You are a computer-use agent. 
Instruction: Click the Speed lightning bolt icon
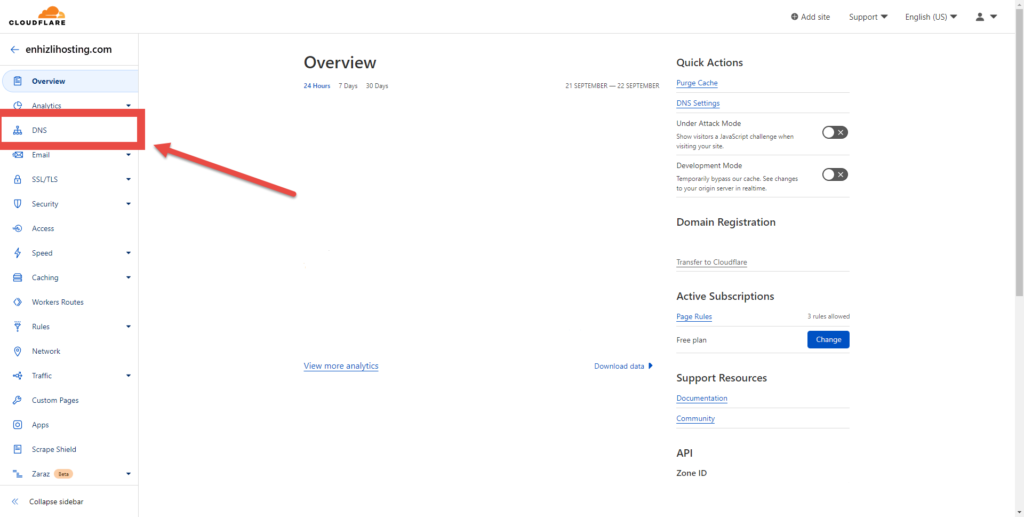(x=18, y=253)
